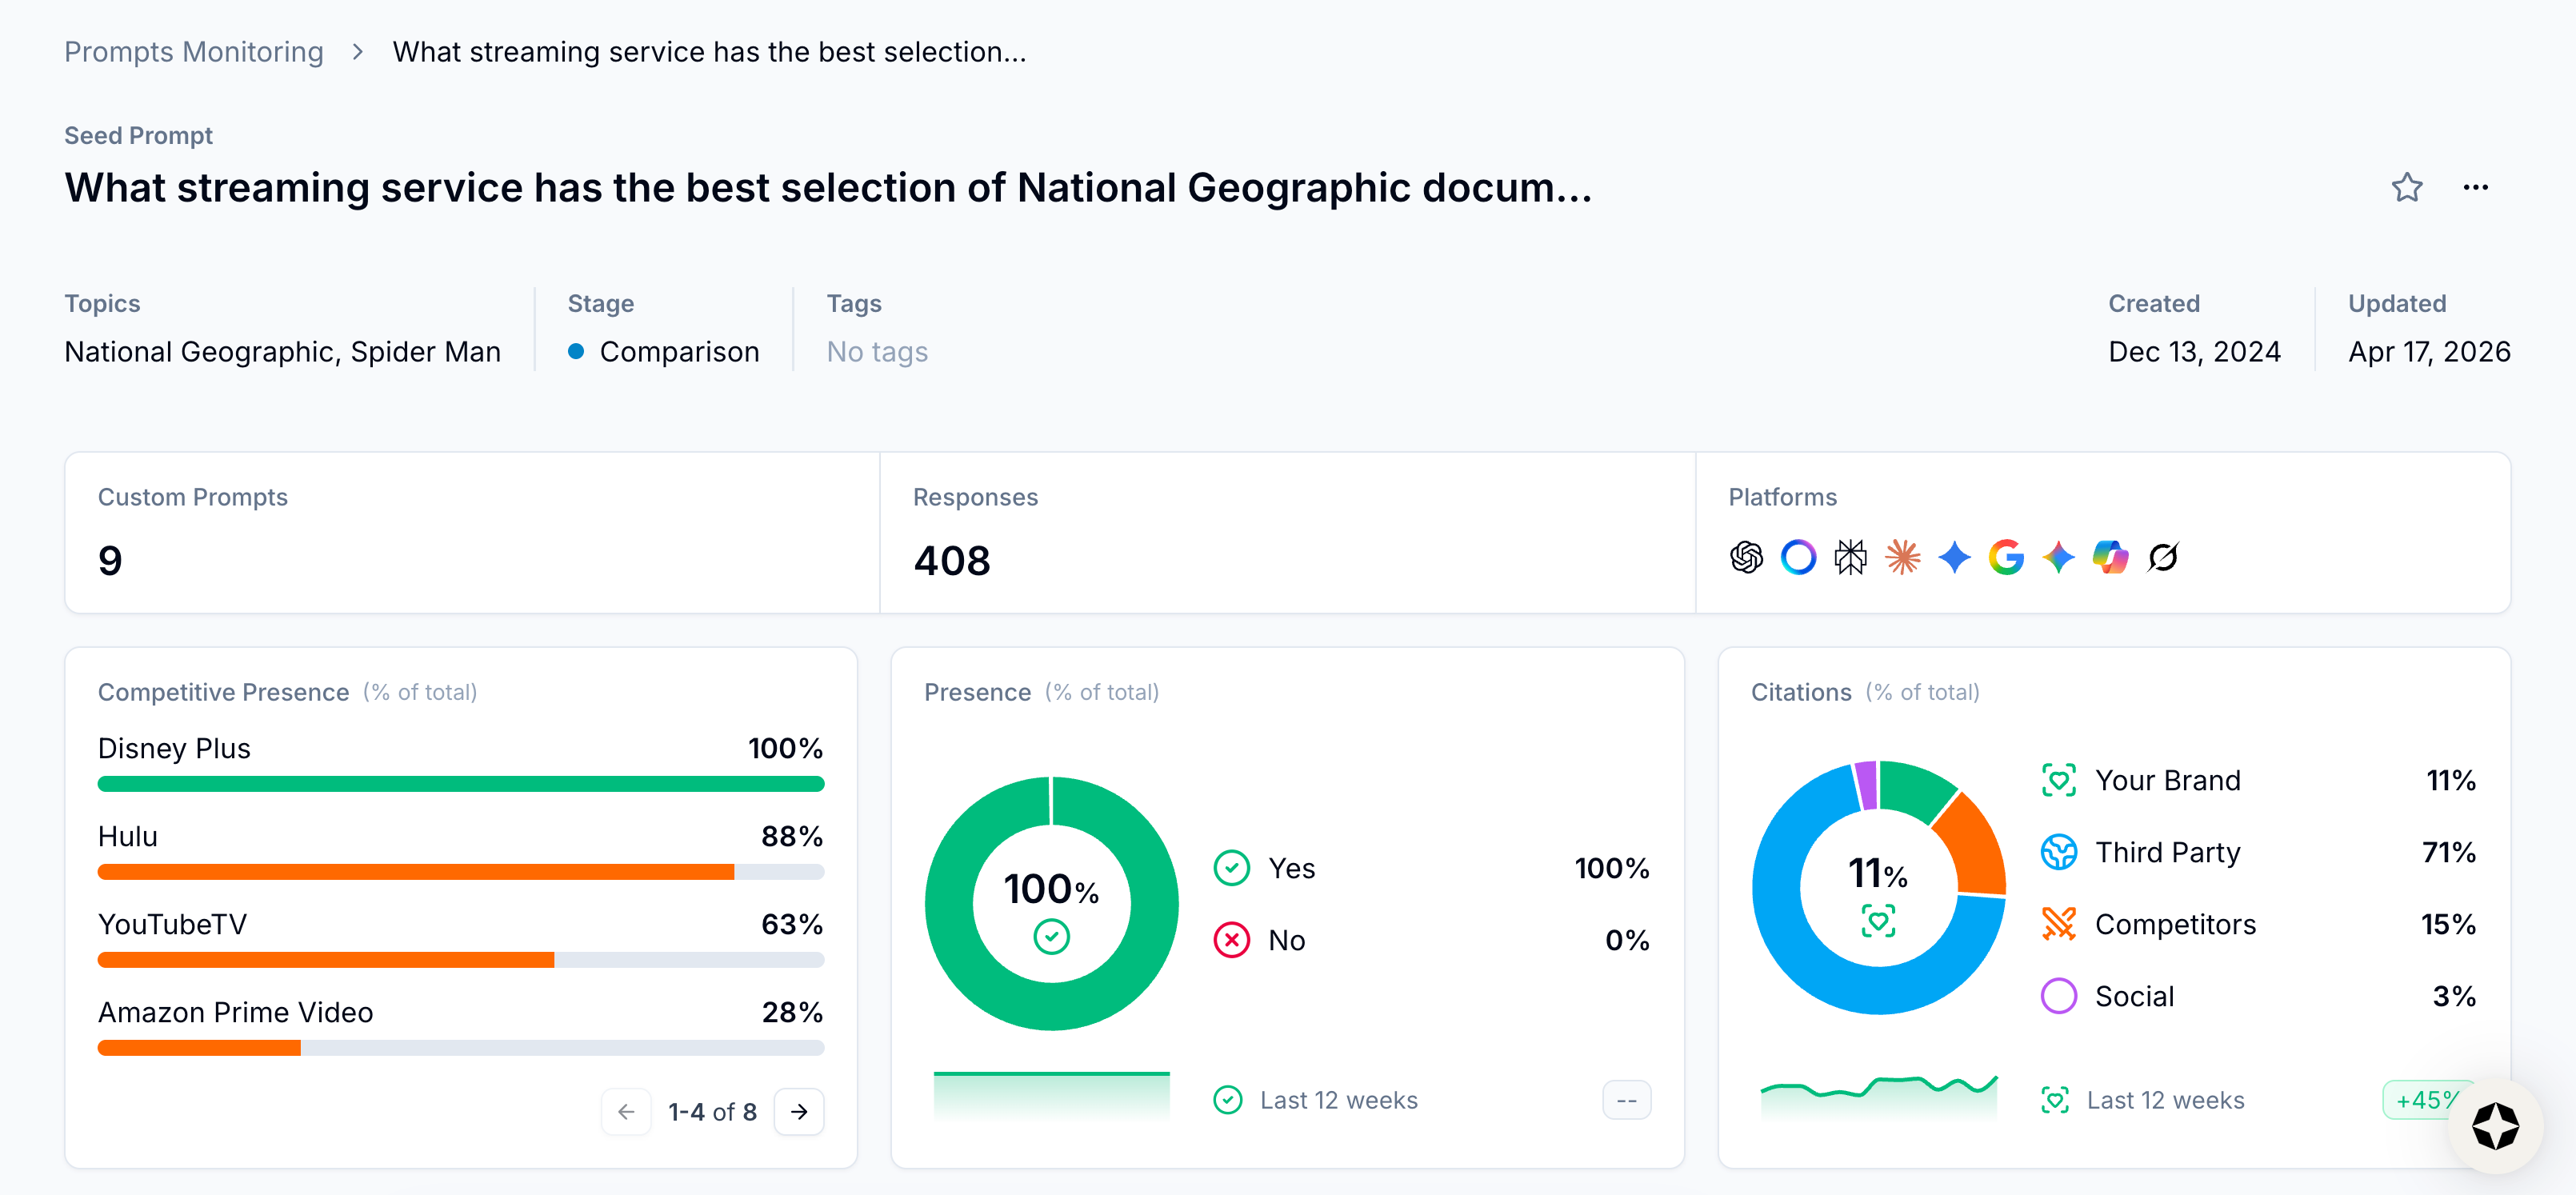Open the three-dot more options menu
The height and width of the screenshot is (1195, 2576).
click(2475, 187)
